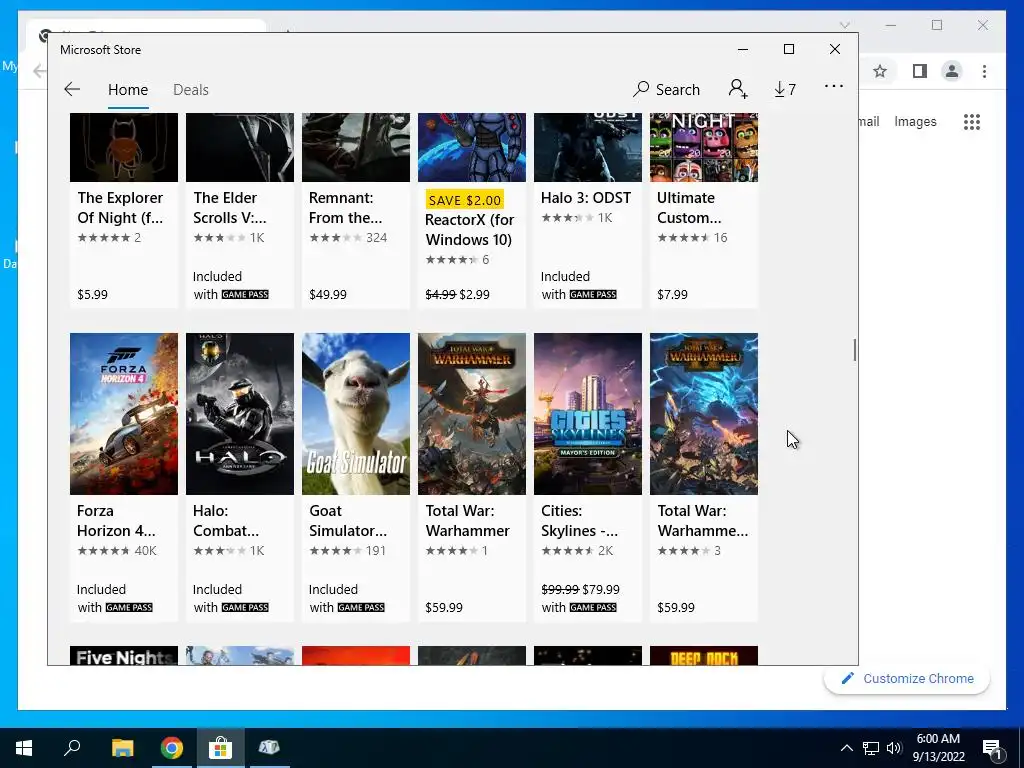The height and width of the screenshot is (768, 1024).
Task: Open Chrome three-dot menu
Action: pyautogui.click(x=984, y=71)
